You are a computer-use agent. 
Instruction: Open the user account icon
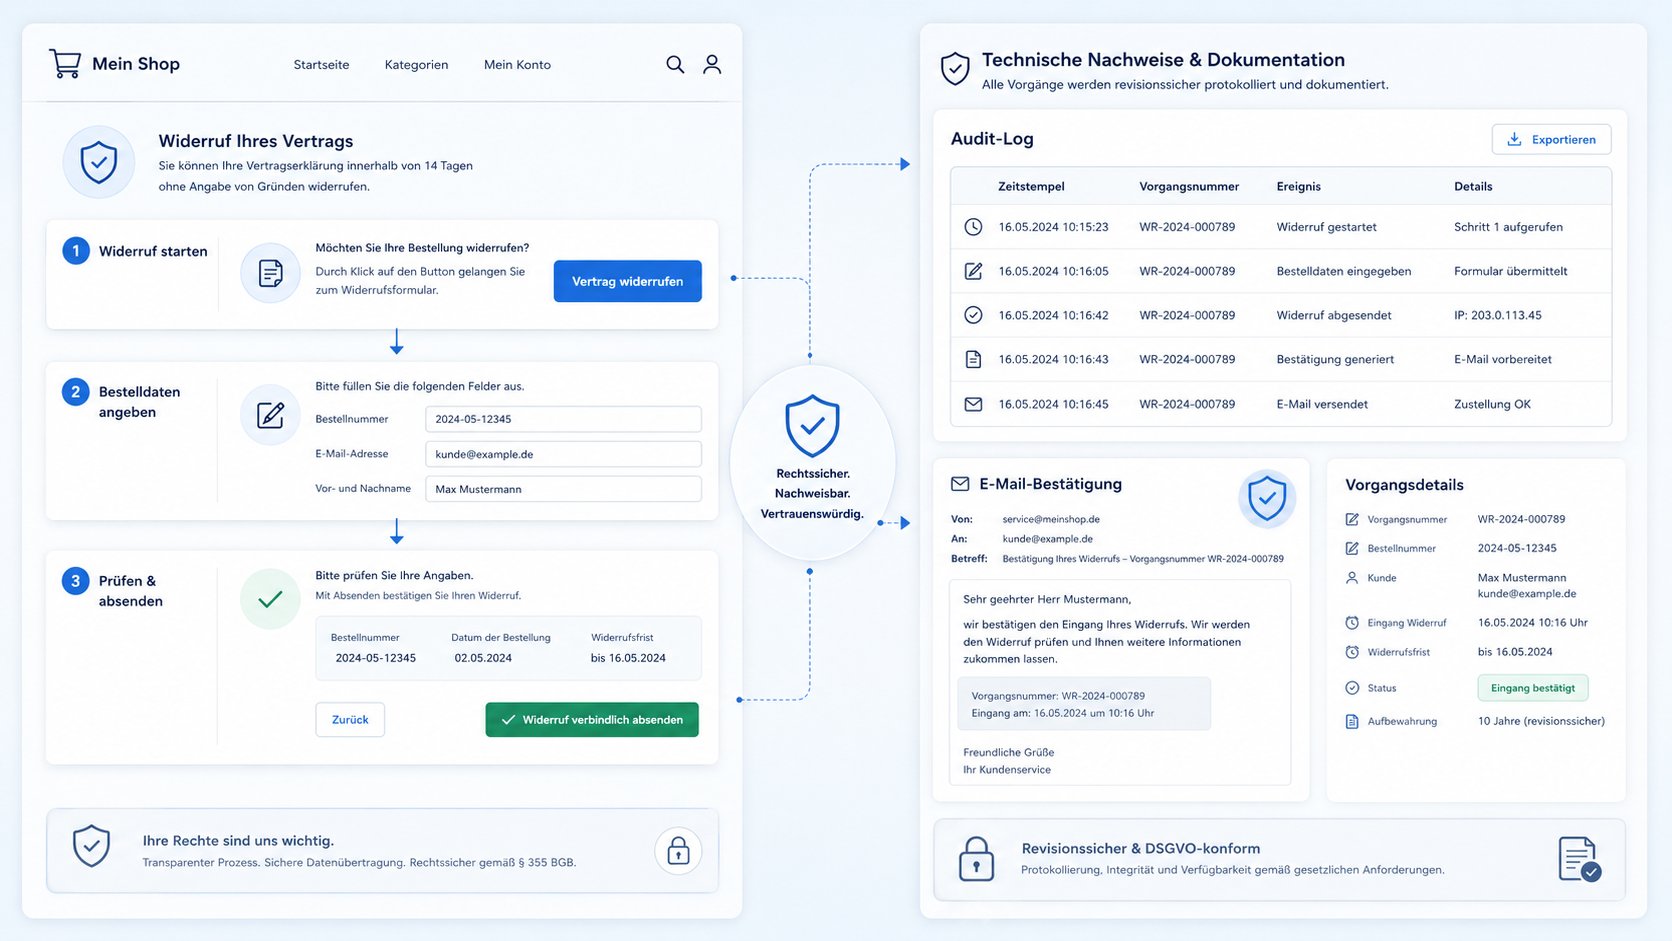point(712,64)
